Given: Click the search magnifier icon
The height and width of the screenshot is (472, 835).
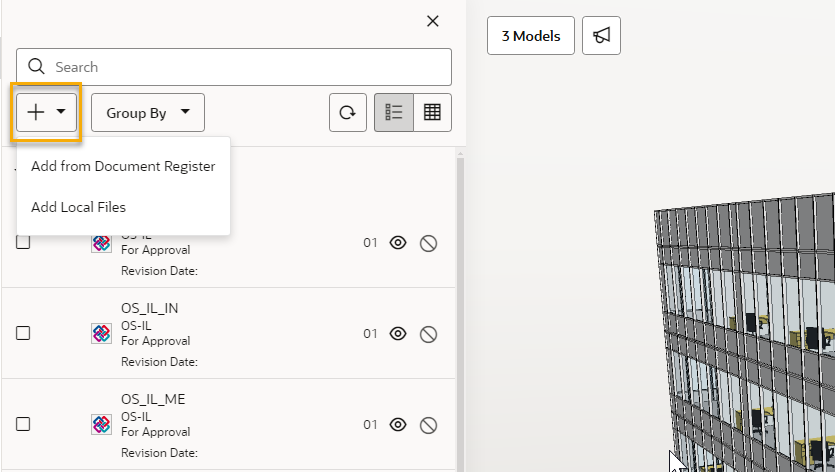Looking at the screenshot, I should coord(36,67).
